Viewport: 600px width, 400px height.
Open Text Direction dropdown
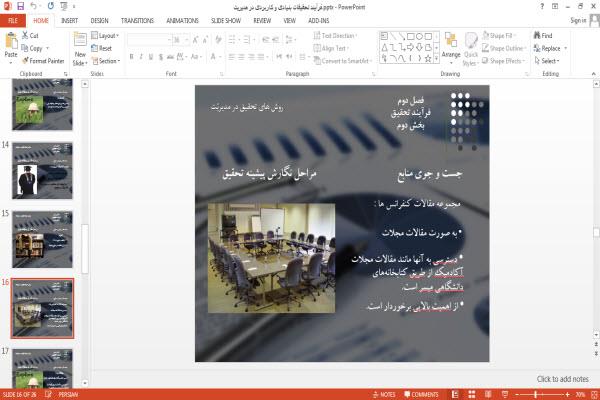(335, 36)
